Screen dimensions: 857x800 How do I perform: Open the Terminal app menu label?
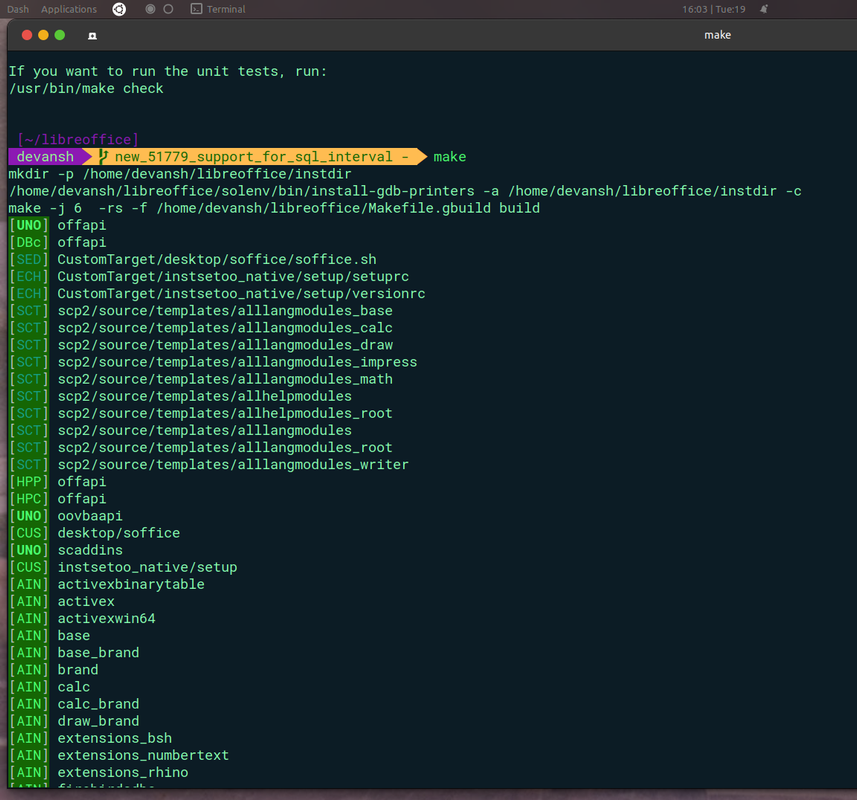tap(226, 9)
